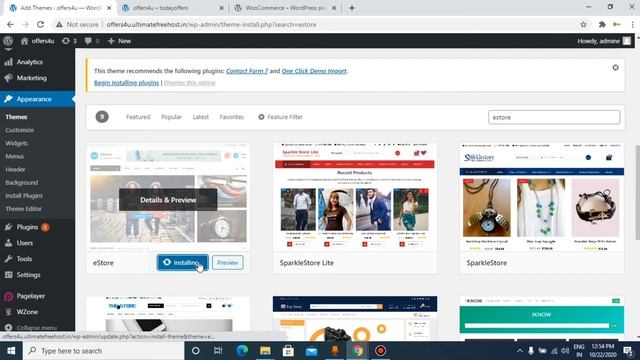
Task: Open Settings in the sidebar
Action: click(x=28, y=275)
